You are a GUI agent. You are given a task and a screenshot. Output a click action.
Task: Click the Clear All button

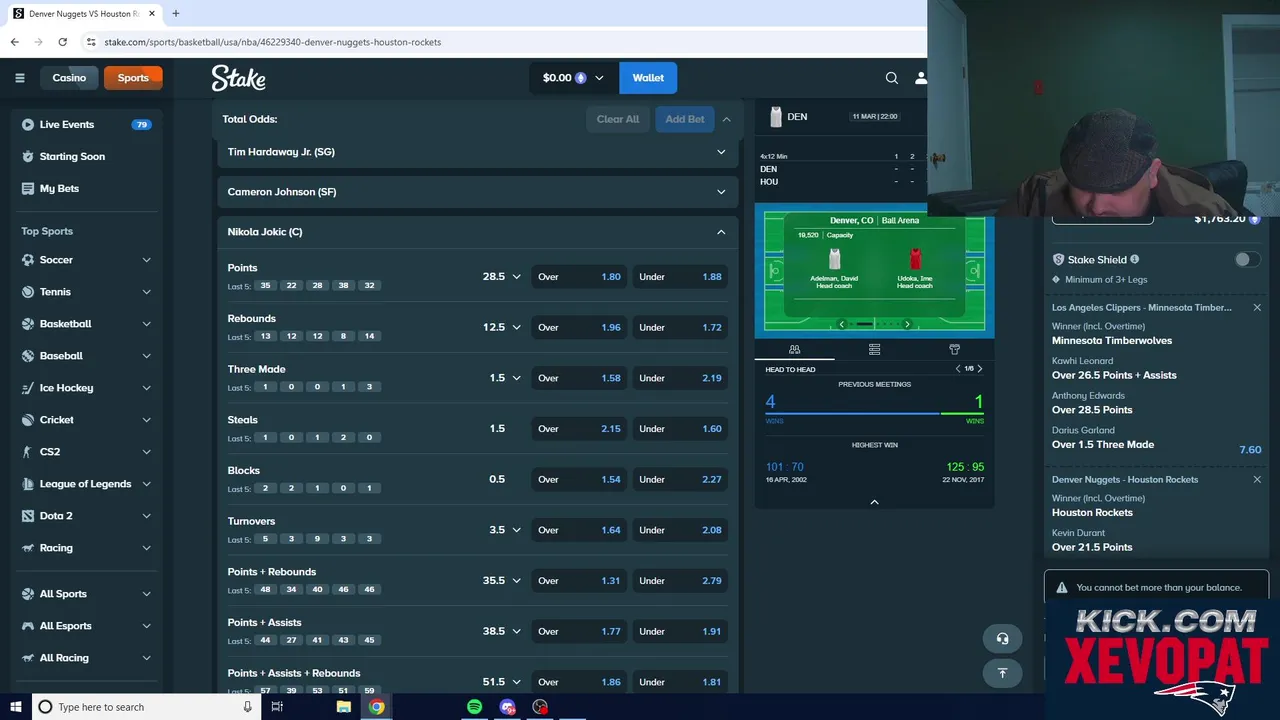coord(618,120)
